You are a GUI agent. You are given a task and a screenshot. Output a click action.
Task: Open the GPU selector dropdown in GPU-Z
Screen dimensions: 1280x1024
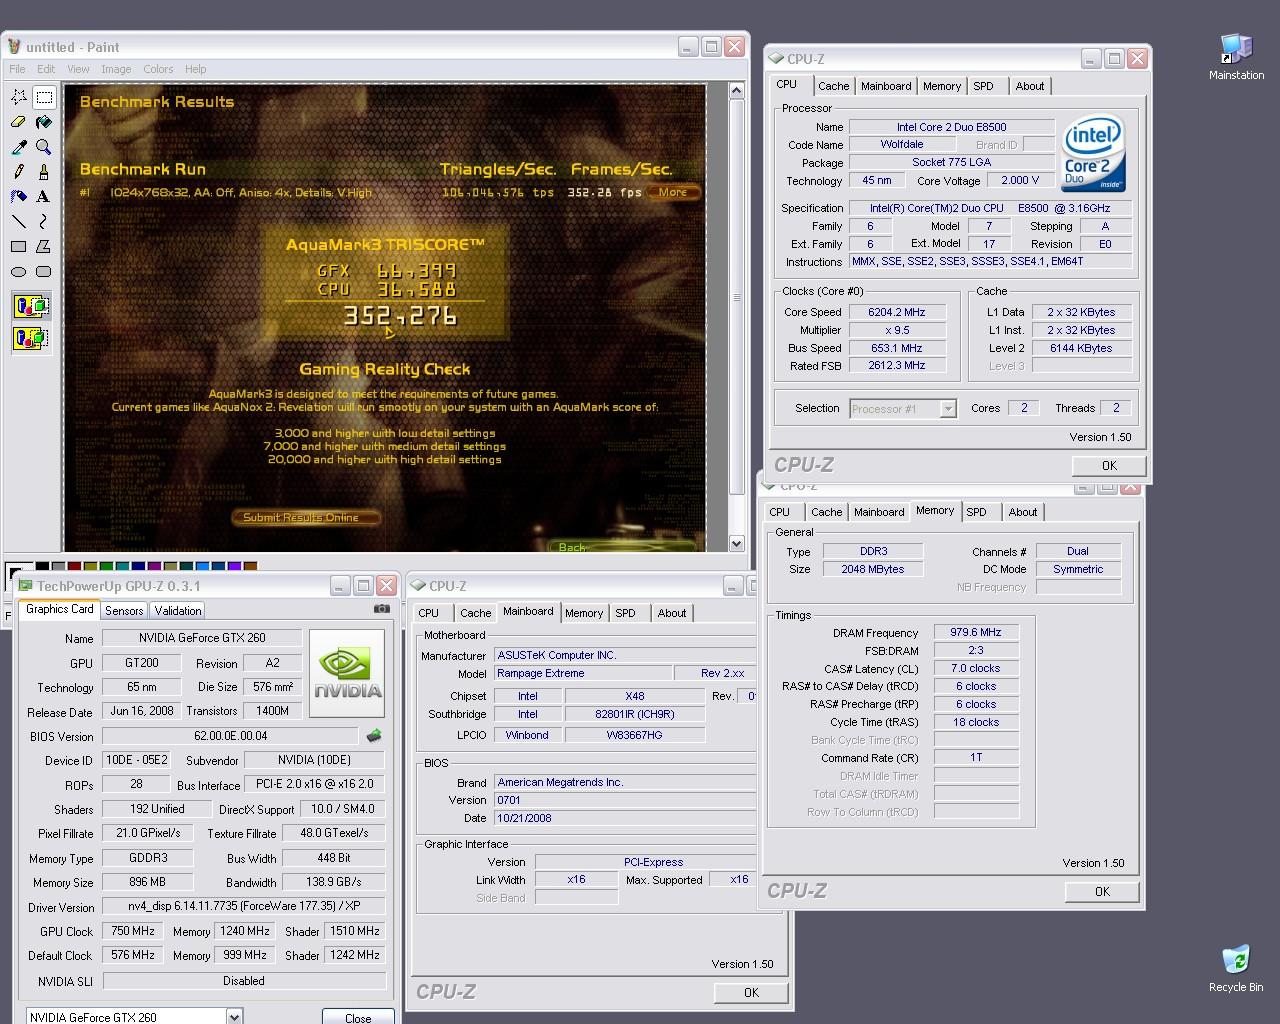[x=234, y=1017]
